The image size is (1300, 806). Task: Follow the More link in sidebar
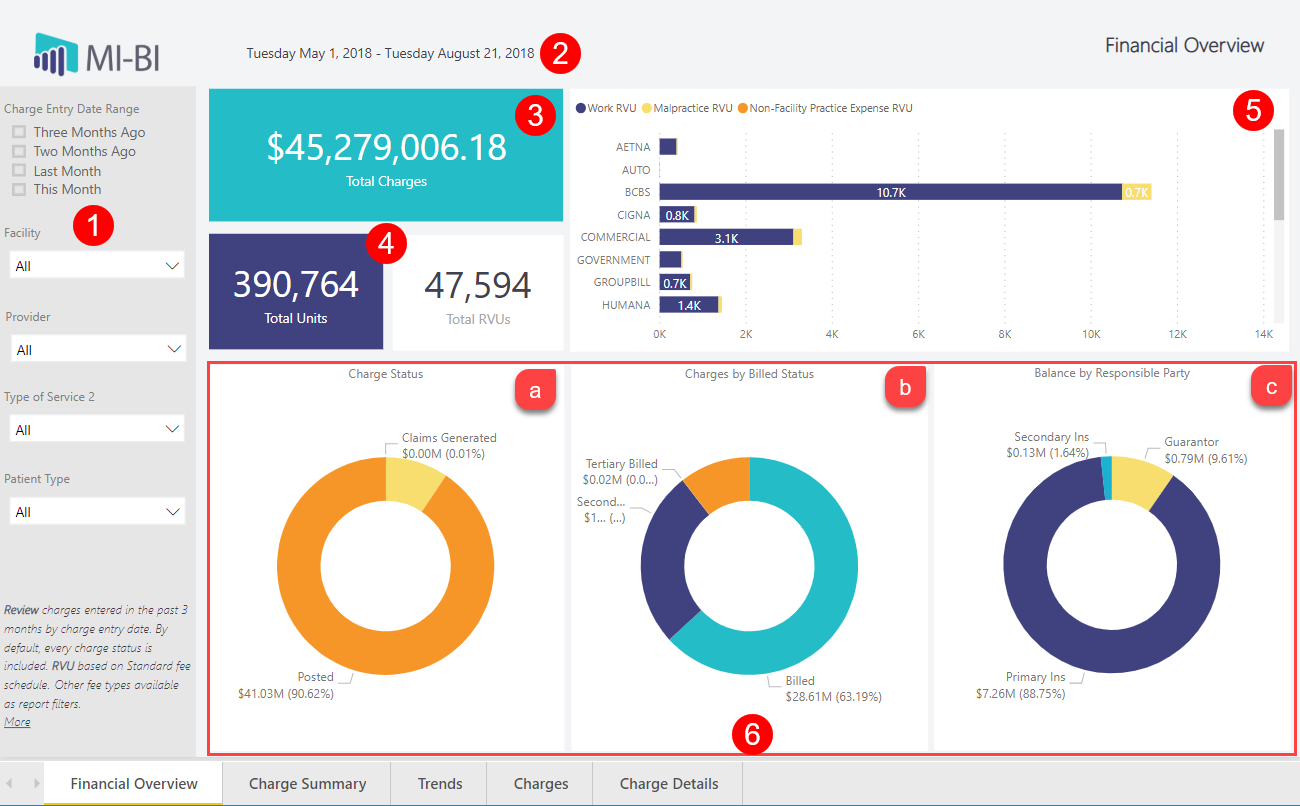pos(17,722)
